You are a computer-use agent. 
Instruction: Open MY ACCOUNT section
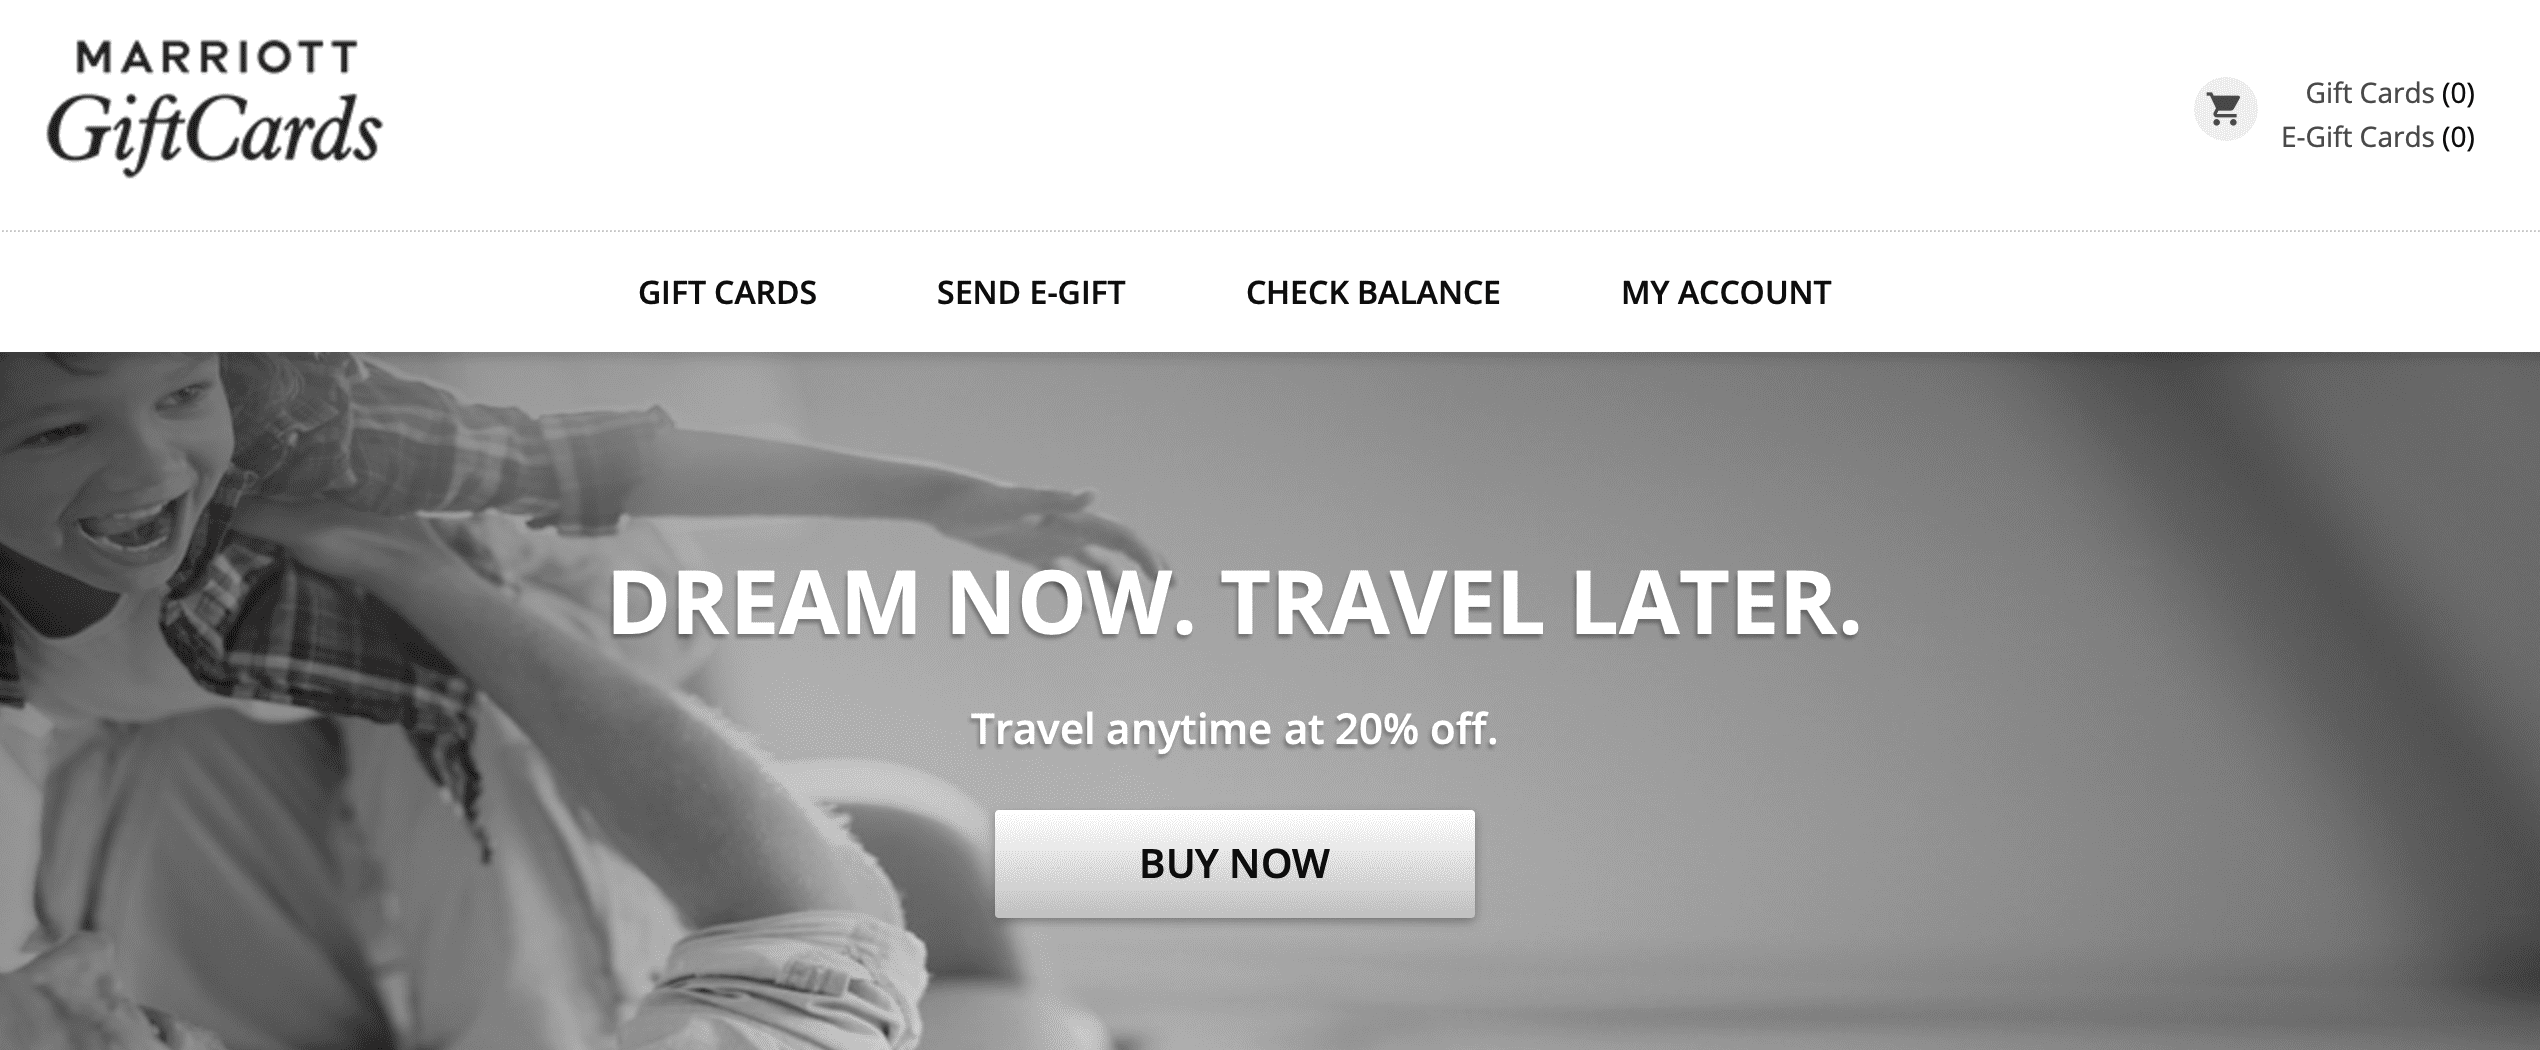(x=1726, y=293)
